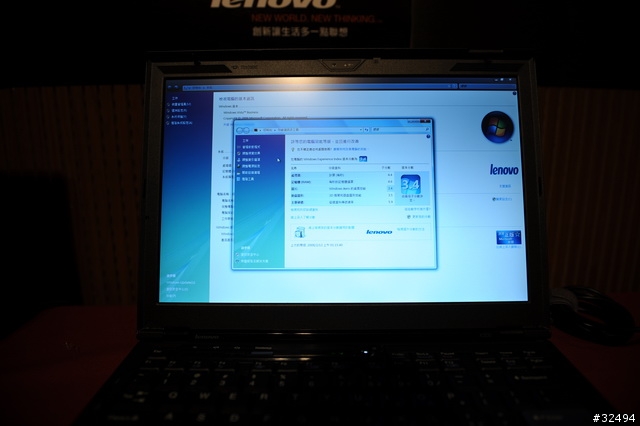Click the indexing options icon, third front sidebar task

pyautogui.click(x=239, y=160)
